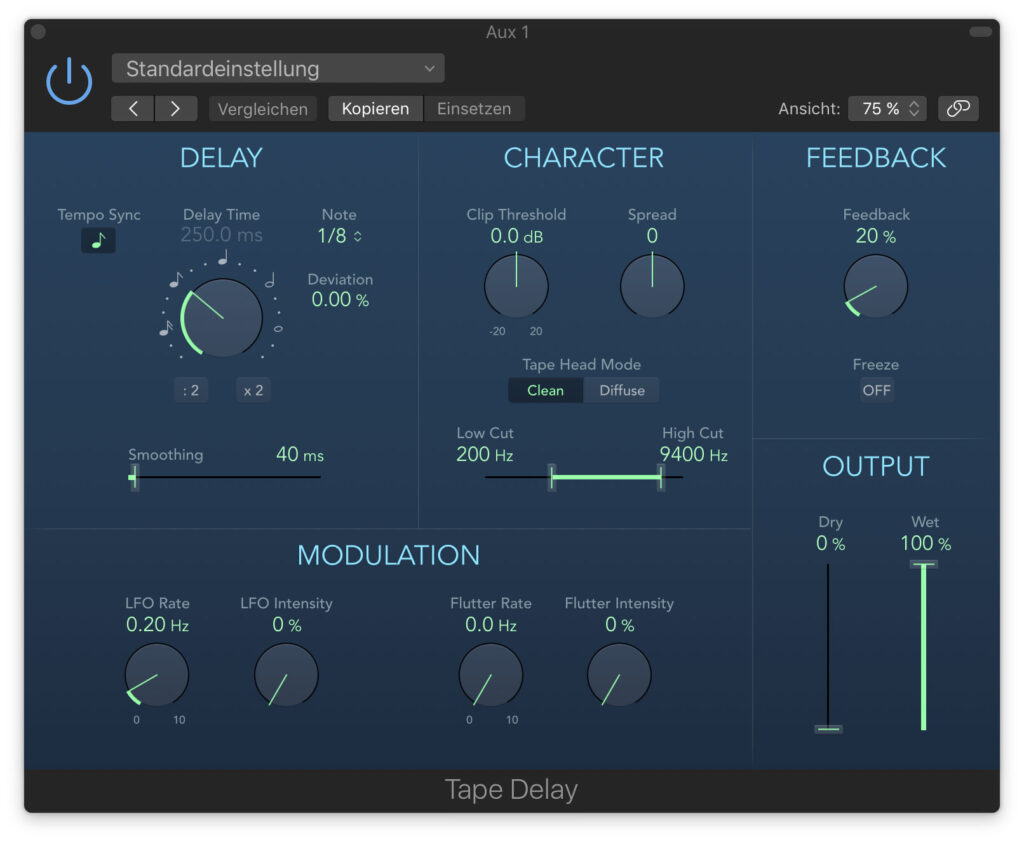Click the dimmed Delay Time 250.0 ms value
1024x842 pixels.
point(221,235)
